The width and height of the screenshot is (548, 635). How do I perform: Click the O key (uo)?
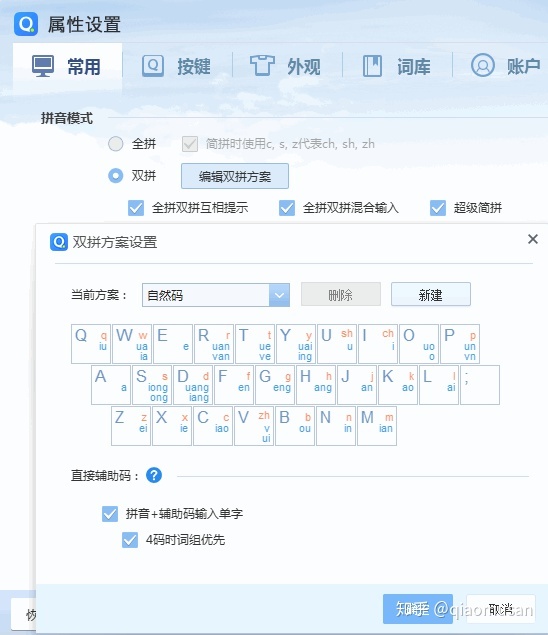coord(419,344)
